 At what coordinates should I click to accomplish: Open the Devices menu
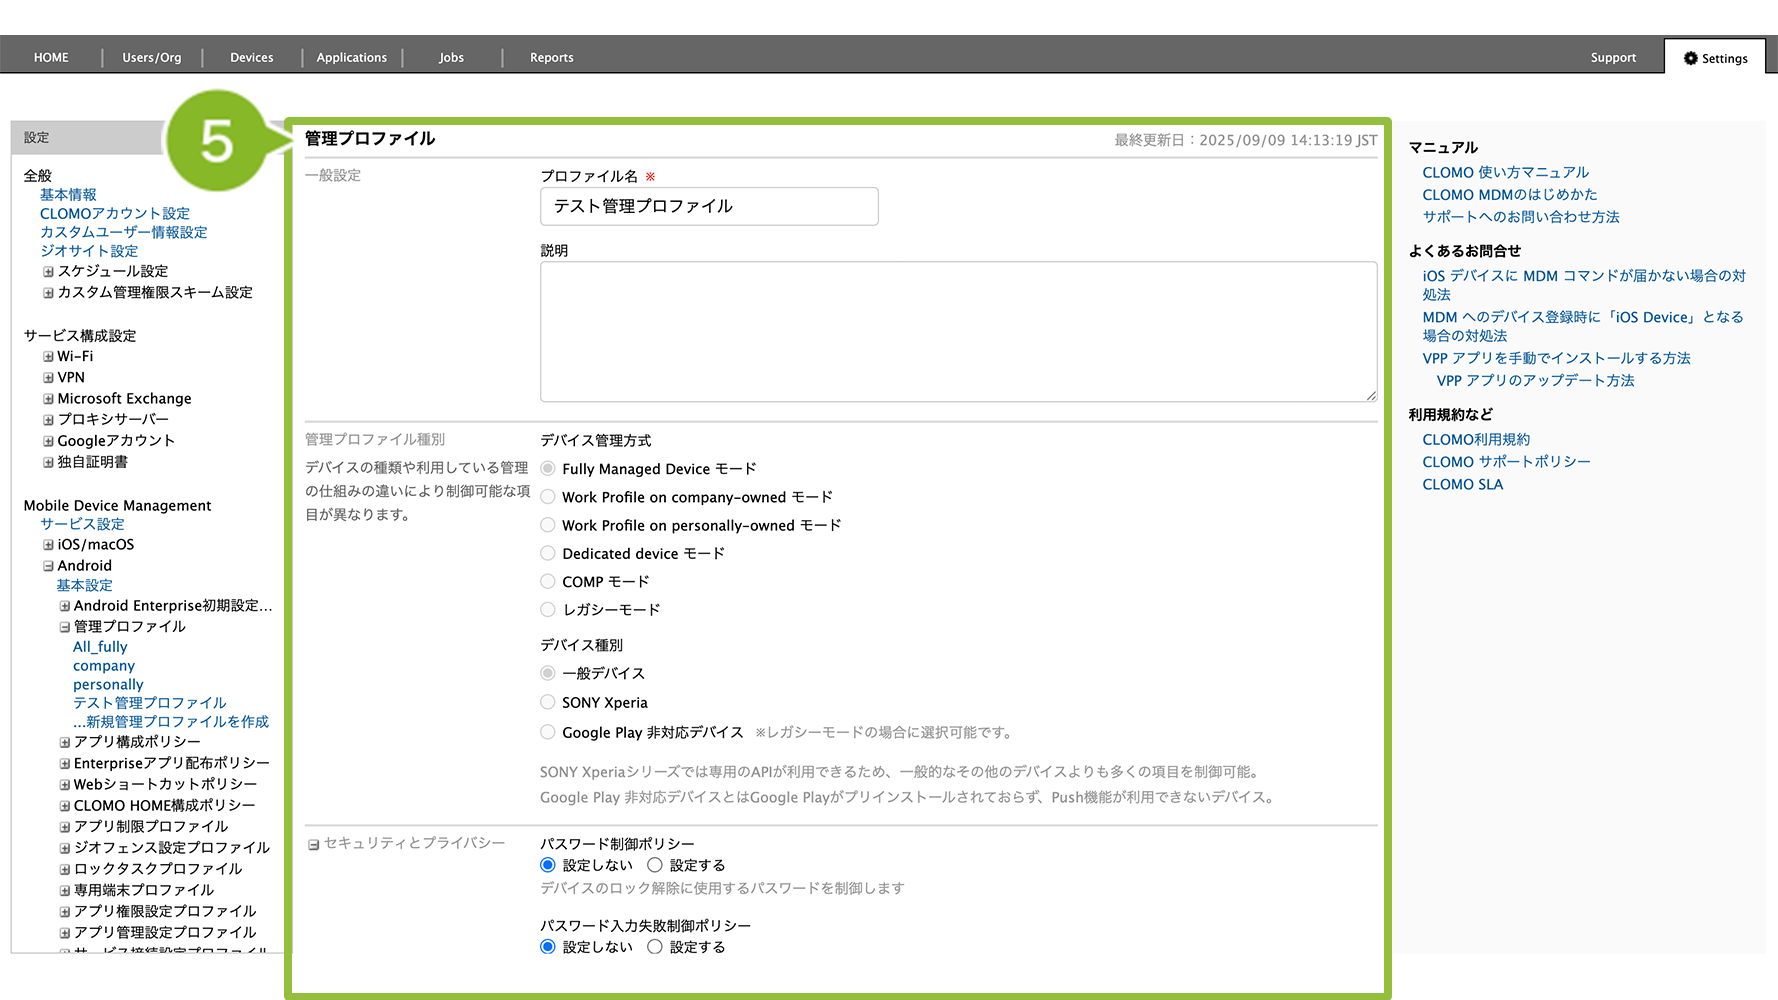pos(251,58)
